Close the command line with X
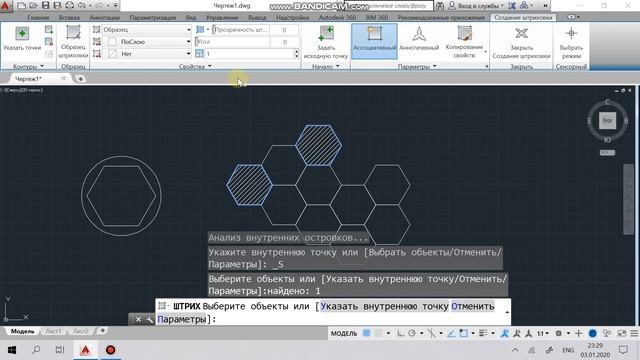640x360 pixels. pyautogui.click(x=138, y=319)
